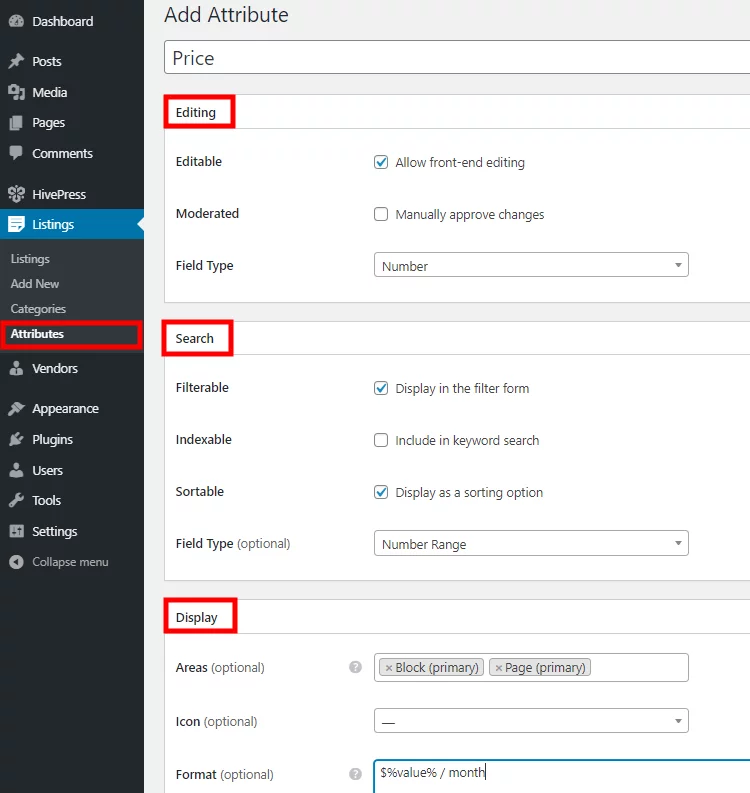This screenshot has height=793, width=750.
Task: Click the Comments bubble icon
Action: click(16, 153)
